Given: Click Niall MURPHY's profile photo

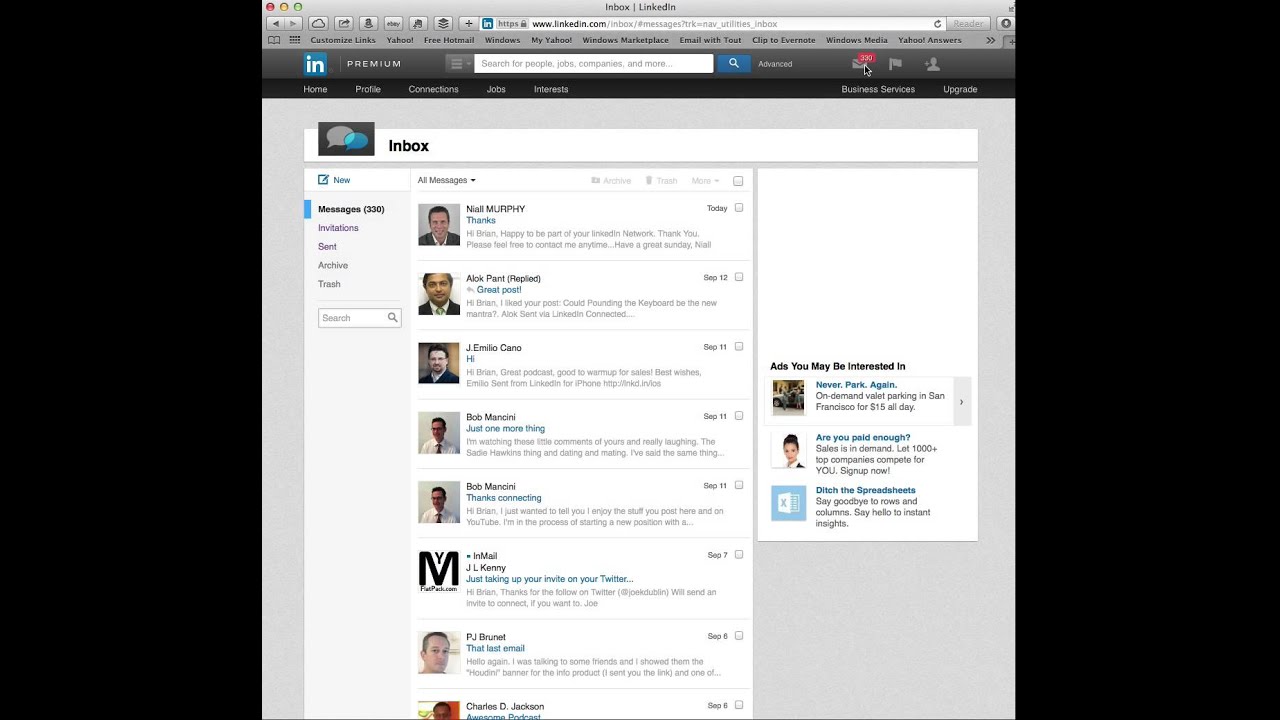Looking at the screenshot, I should [x=439, y=225].
